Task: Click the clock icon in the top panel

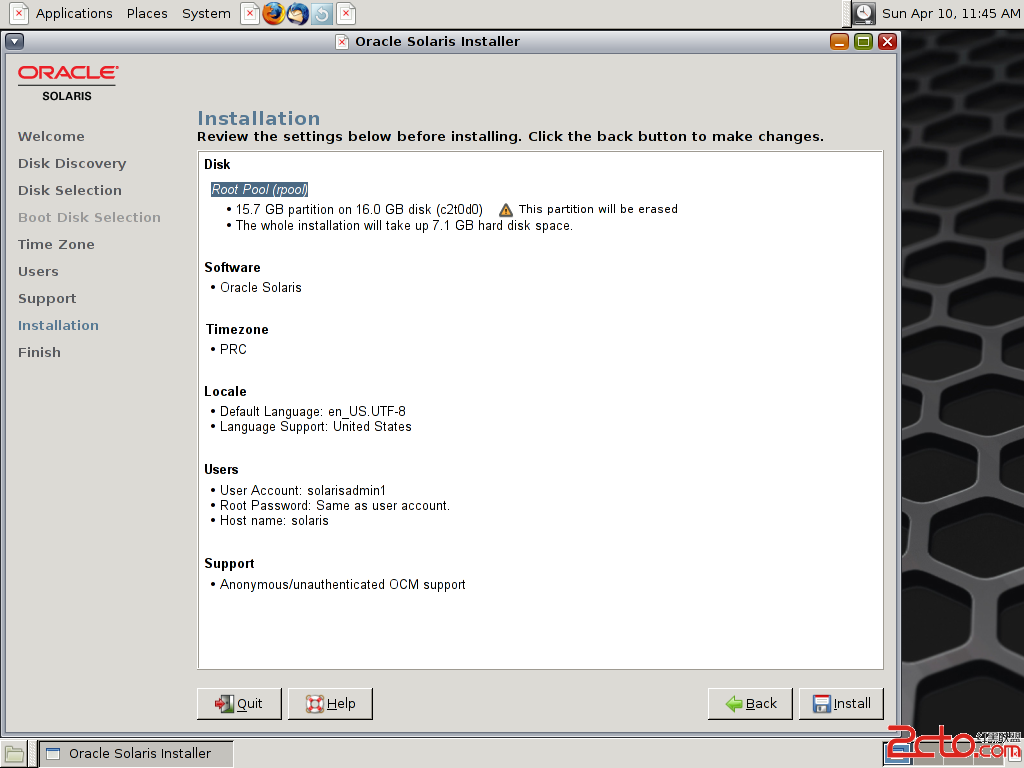Action: tap(863, 13)
